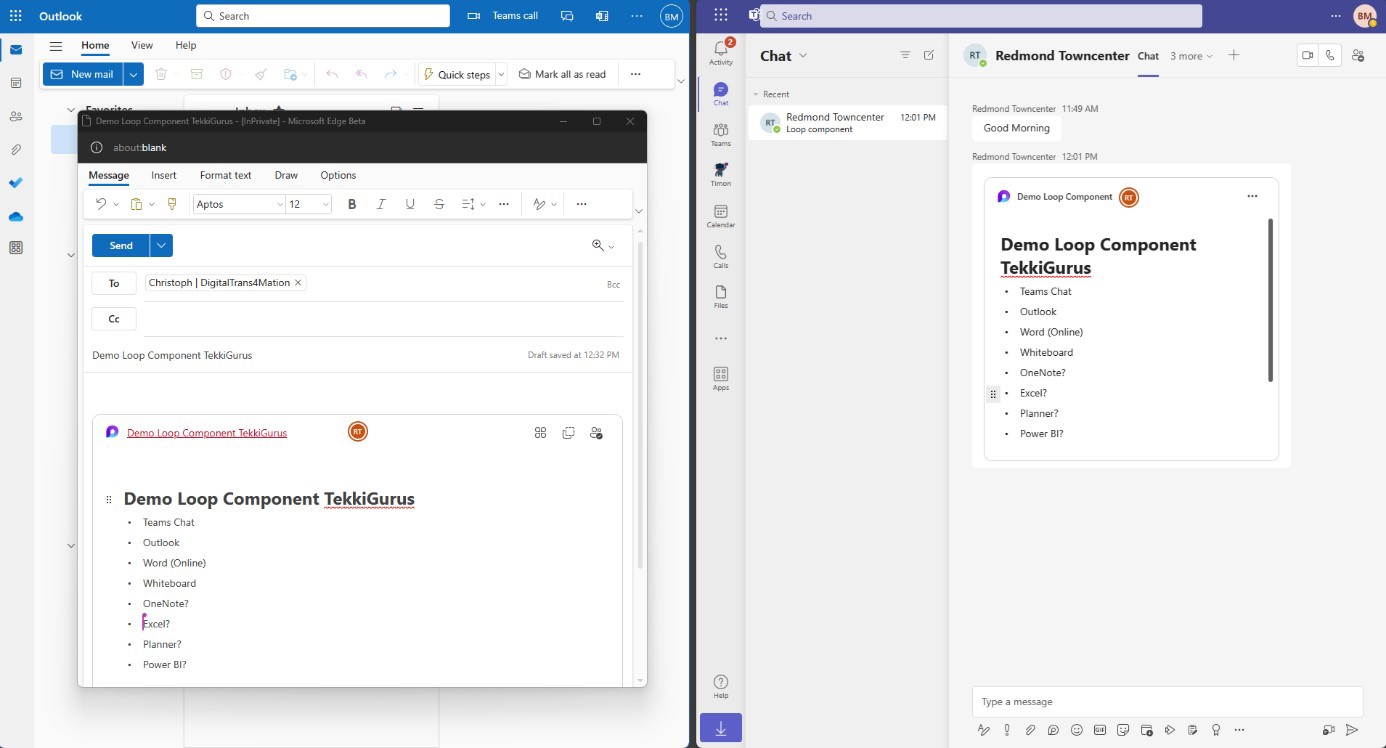Click the filter chats icon in Teams
This screenshot has height=748, width=1386.
coord(905,56)
